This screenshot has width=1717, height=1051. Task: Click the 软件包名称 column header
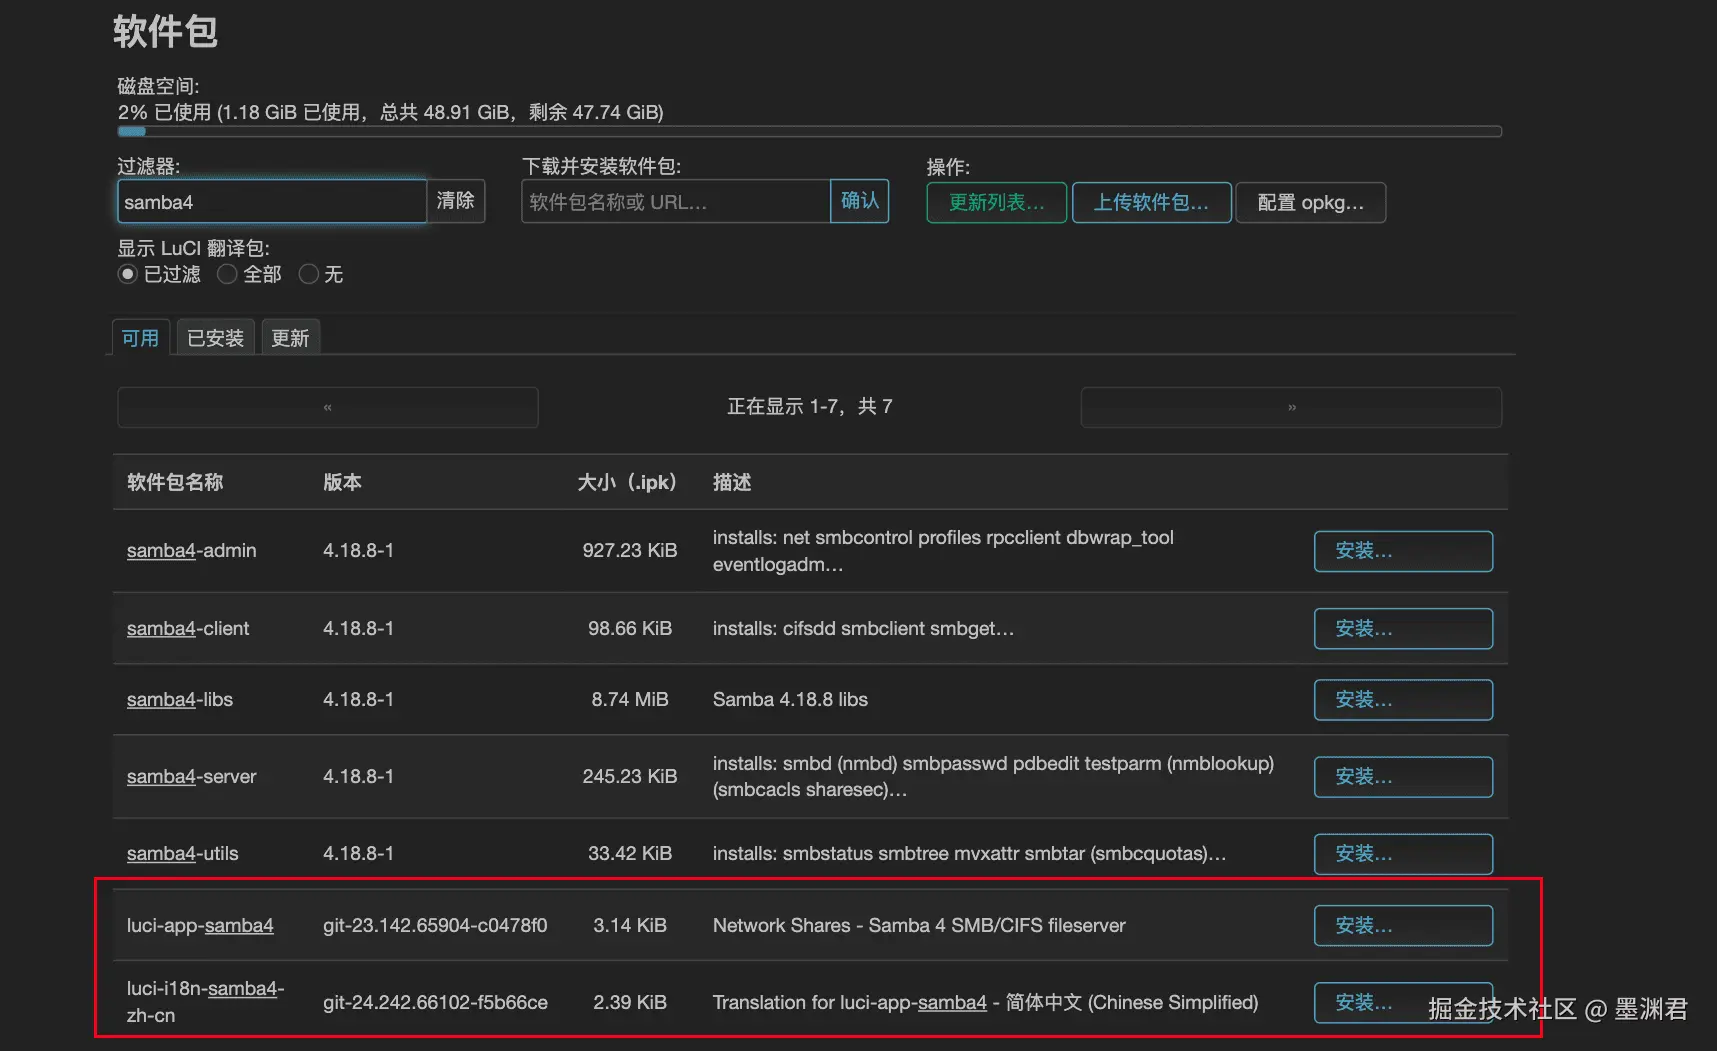pos(175,482)
